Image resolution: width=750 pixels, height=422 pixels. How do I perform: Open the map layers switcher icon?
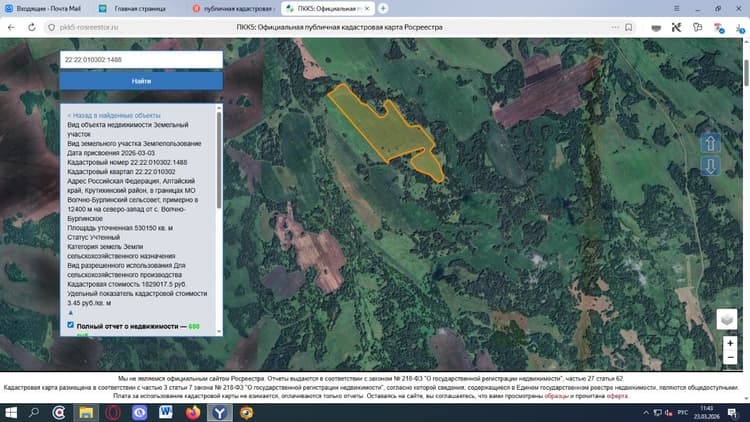point(727,319)
